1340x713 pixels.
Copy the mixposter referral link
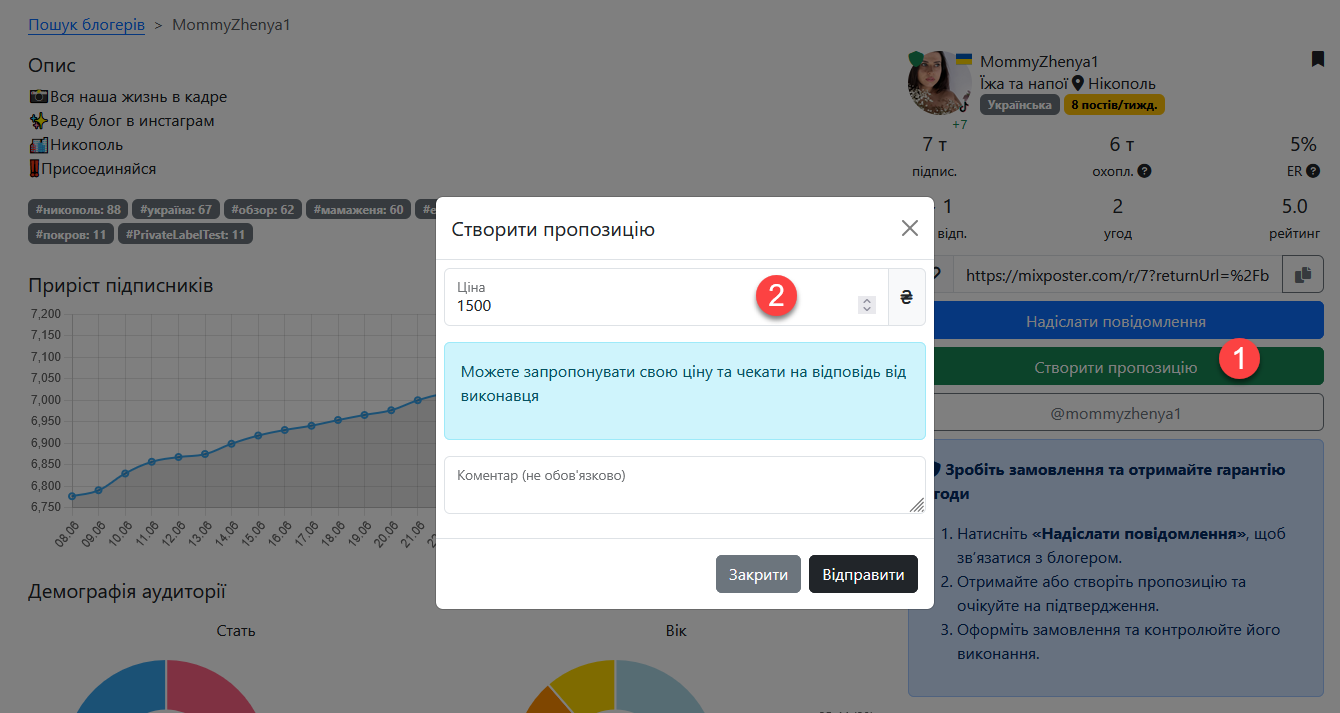pos(1302,274)
